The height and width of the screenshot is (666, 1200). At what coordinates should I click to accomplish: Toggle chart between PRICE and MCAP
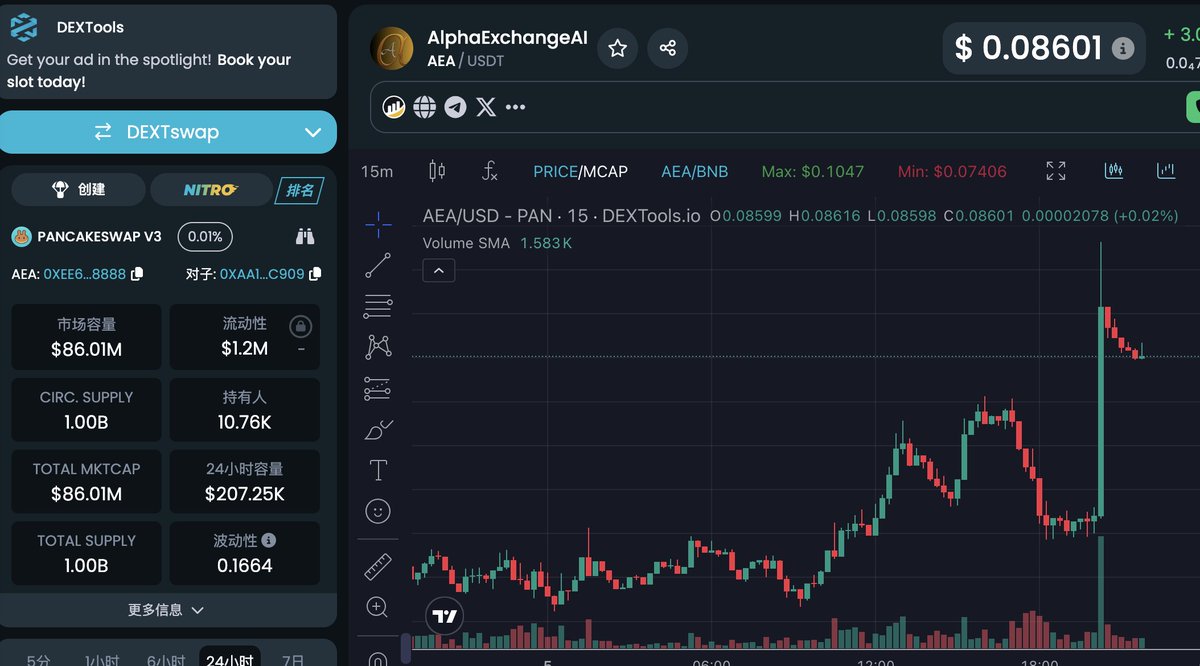(580, 171)
